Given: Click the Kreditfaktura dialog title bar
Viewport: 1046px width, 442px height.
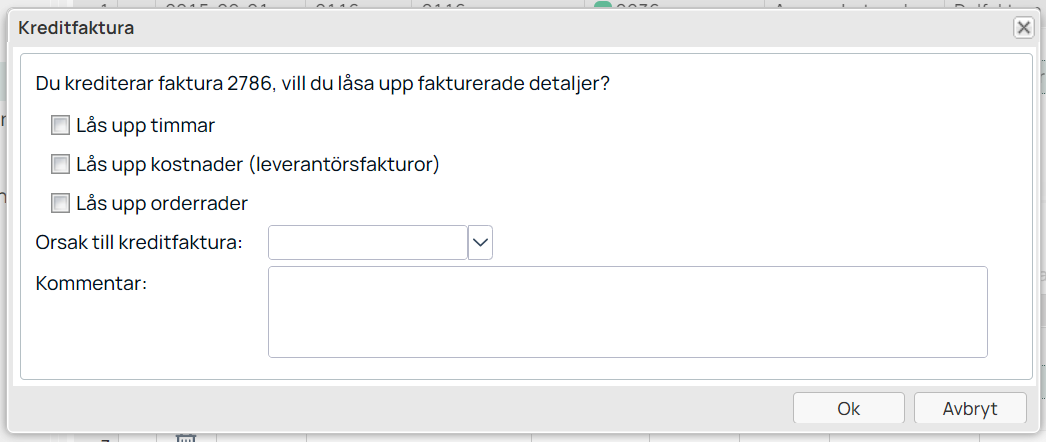Looking at the screenshot, I should (500, 28).
